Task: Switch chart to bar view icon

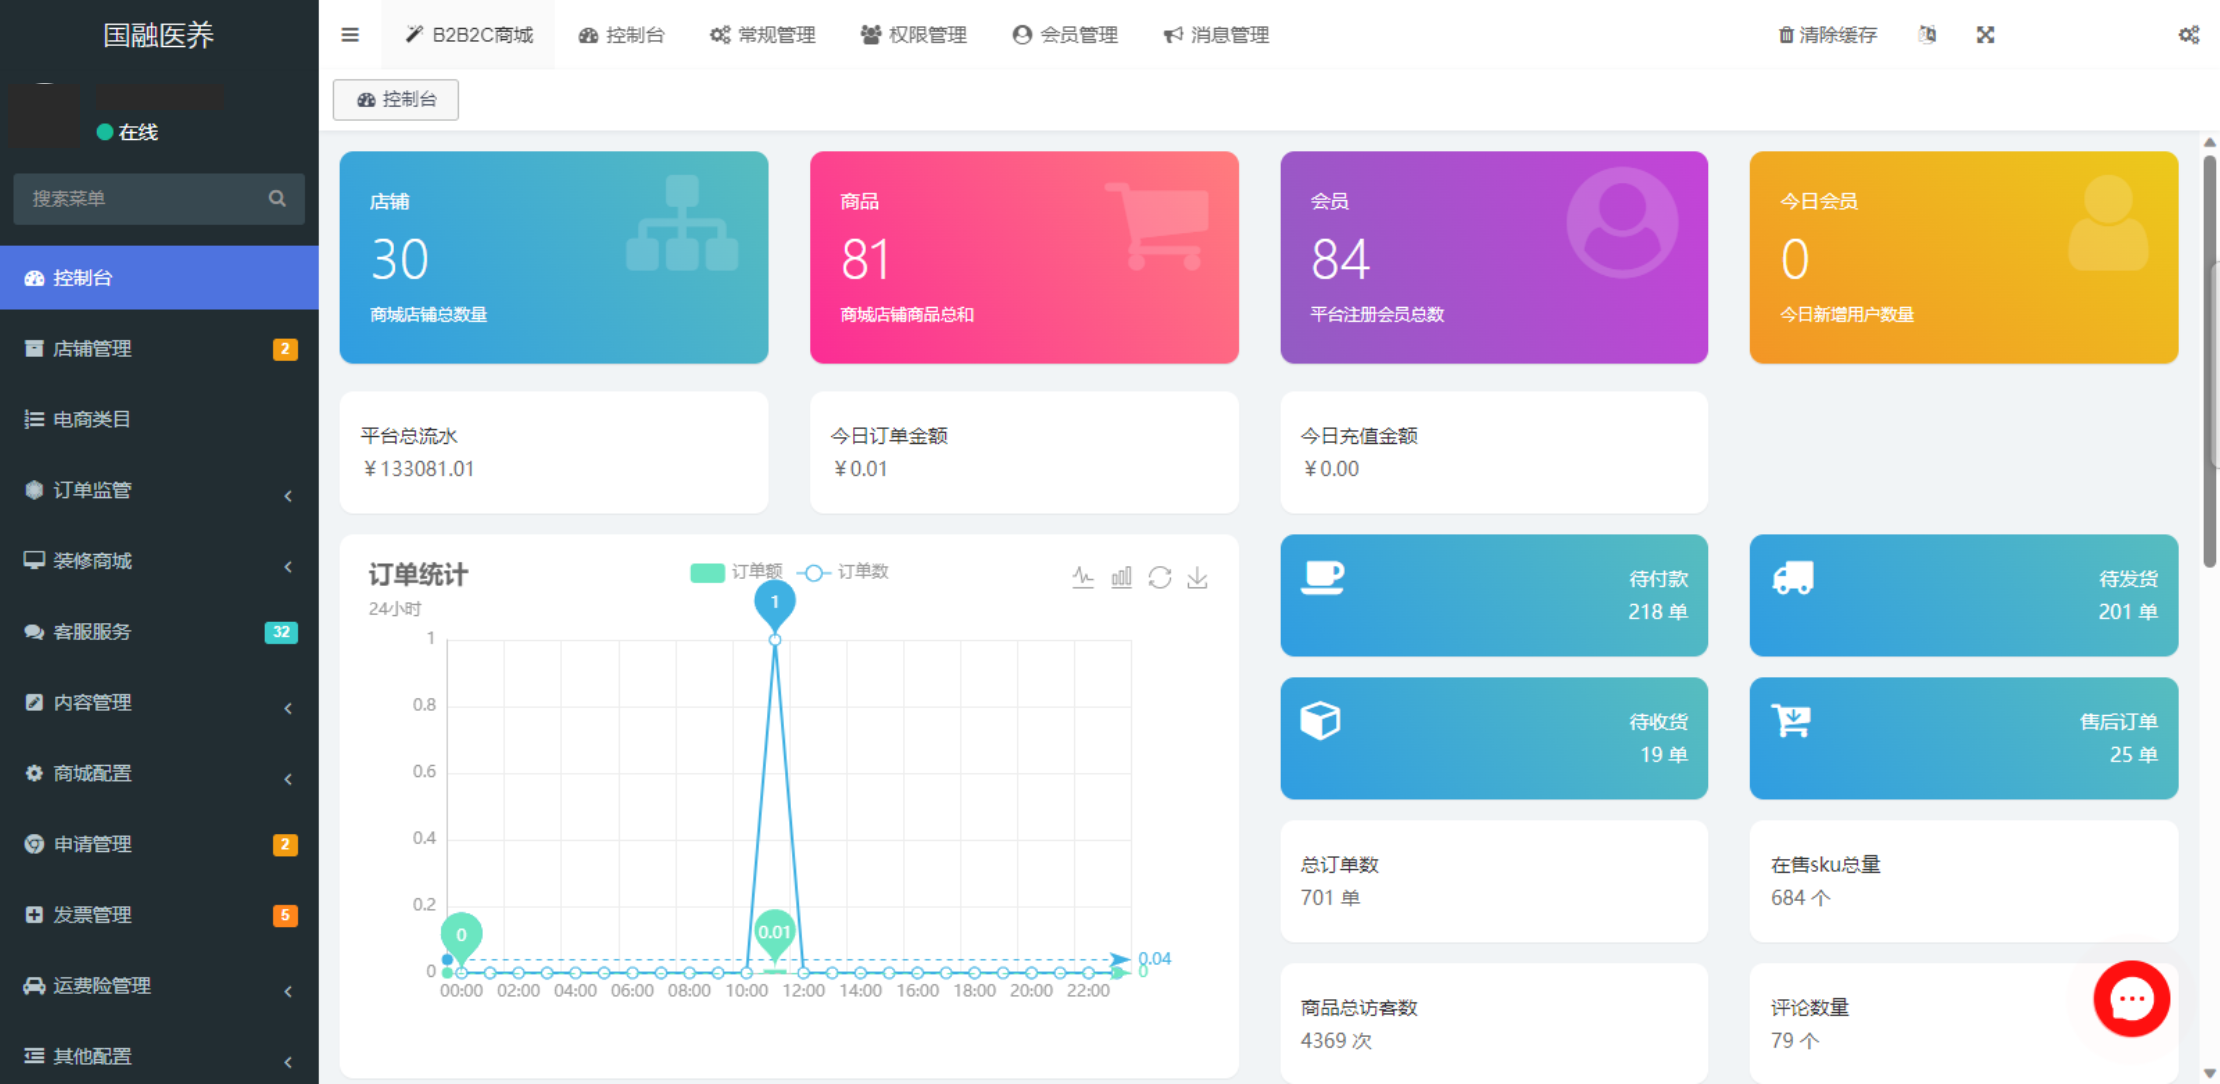Action: point(1121,577)
